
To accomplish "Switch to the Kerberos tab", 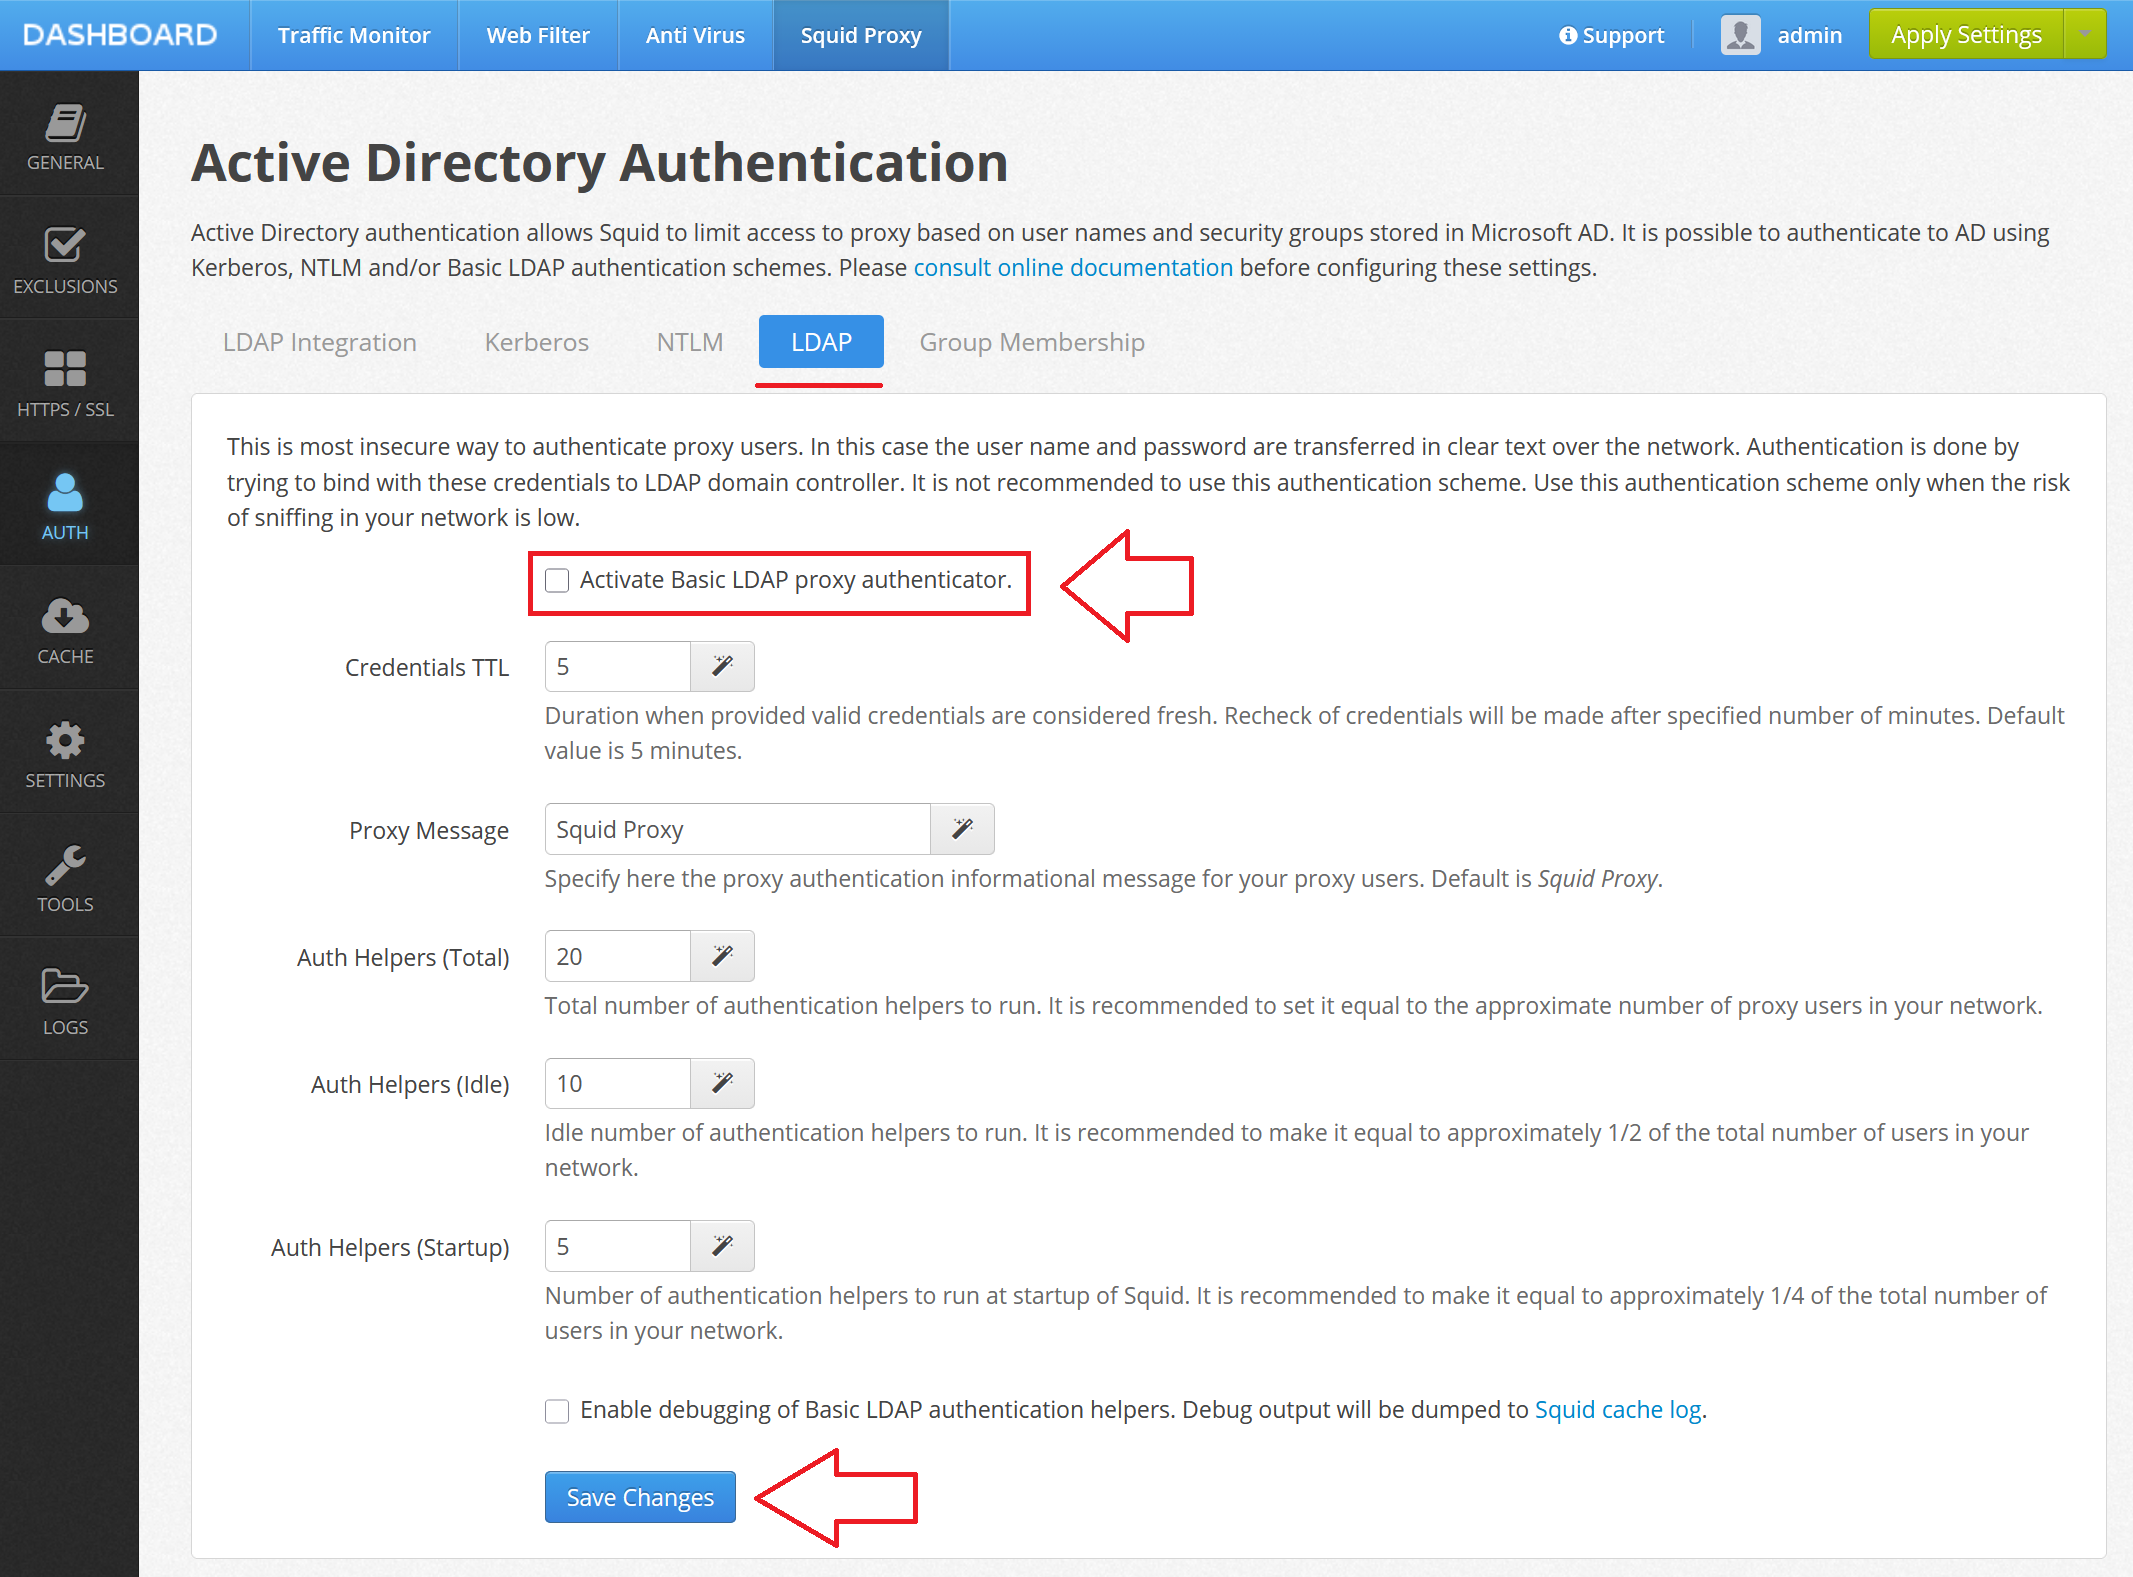I will point(536,342).
